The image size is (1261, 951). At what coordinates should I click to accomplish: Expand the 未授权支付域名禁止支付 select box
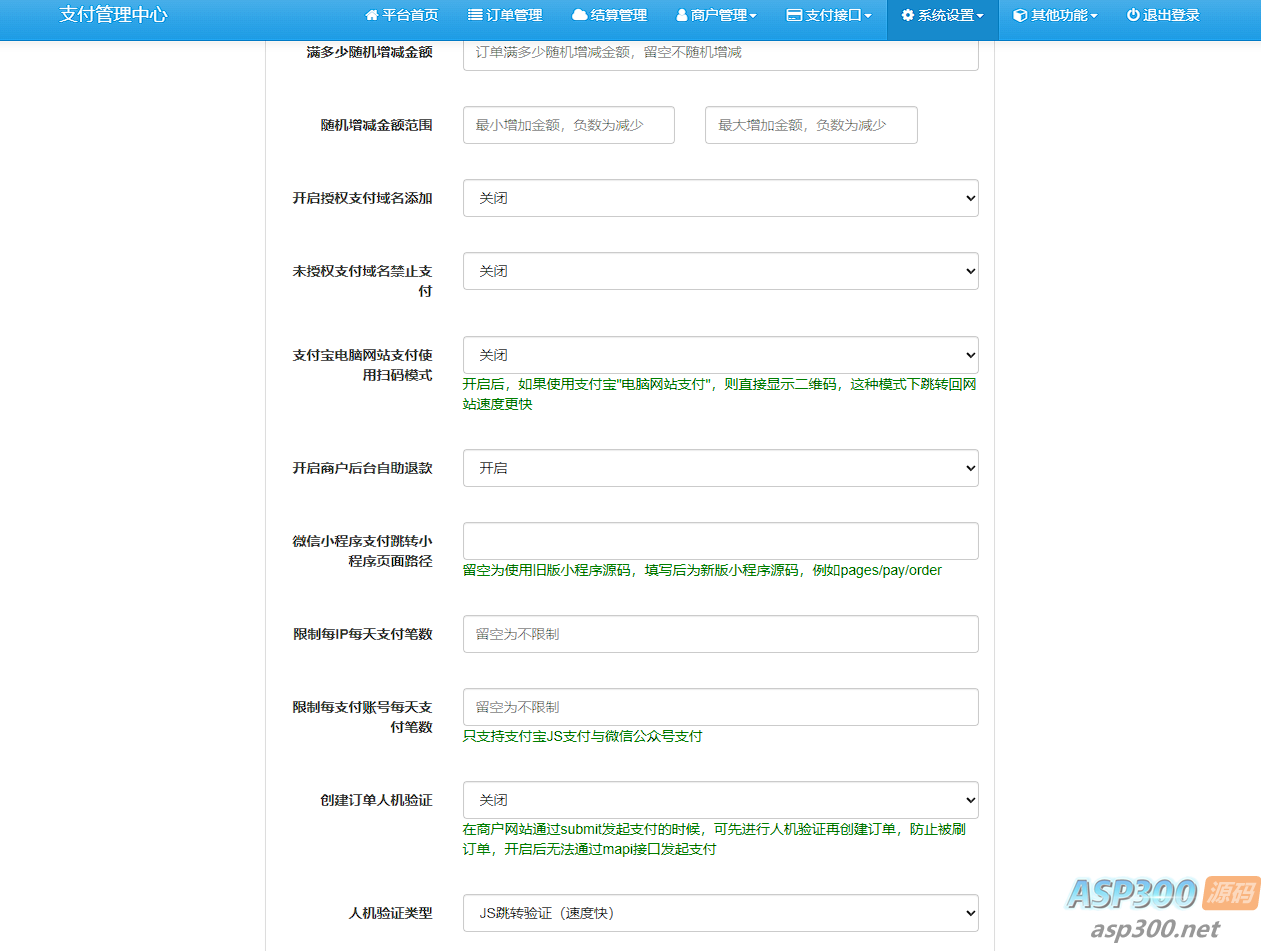[720, 271]
